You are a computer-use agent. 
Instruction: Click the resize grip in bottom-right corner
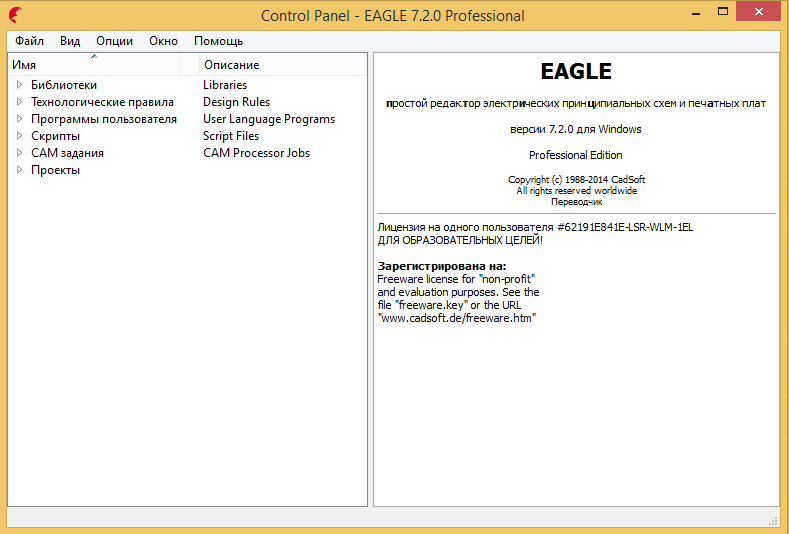(773, 520)
